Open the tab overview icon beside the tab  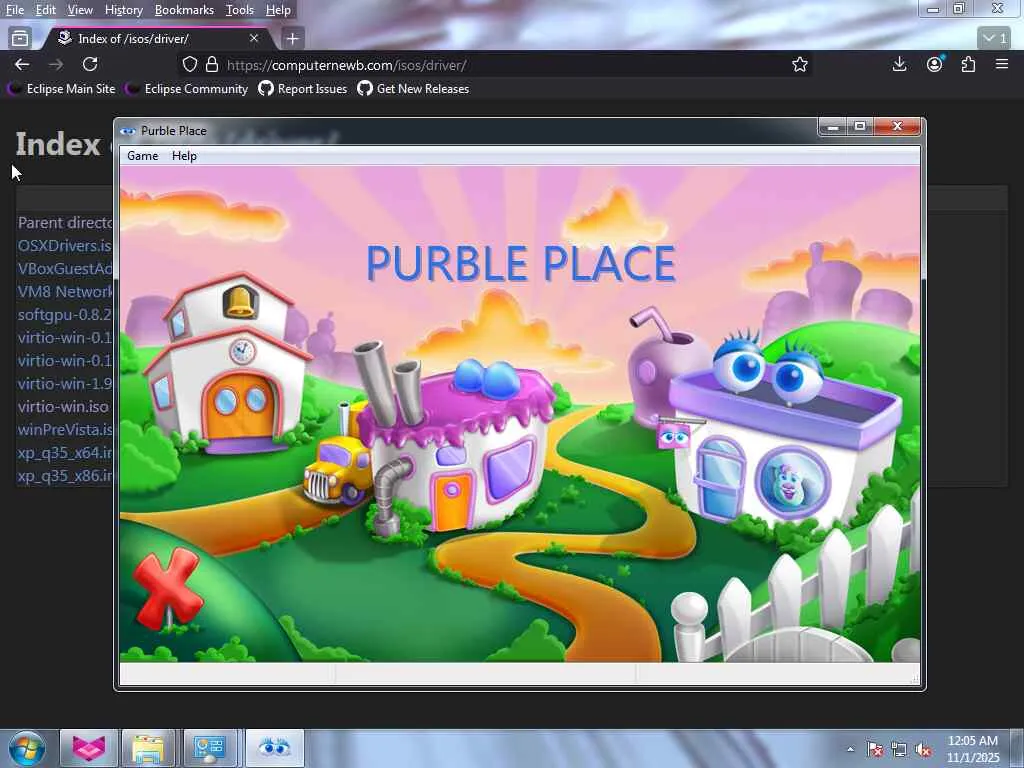tap(20, 39)
